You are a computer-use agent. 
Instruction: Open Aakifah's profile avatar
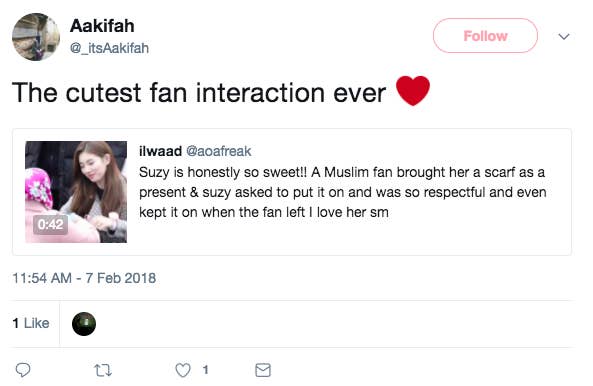(x=36, y=37)
